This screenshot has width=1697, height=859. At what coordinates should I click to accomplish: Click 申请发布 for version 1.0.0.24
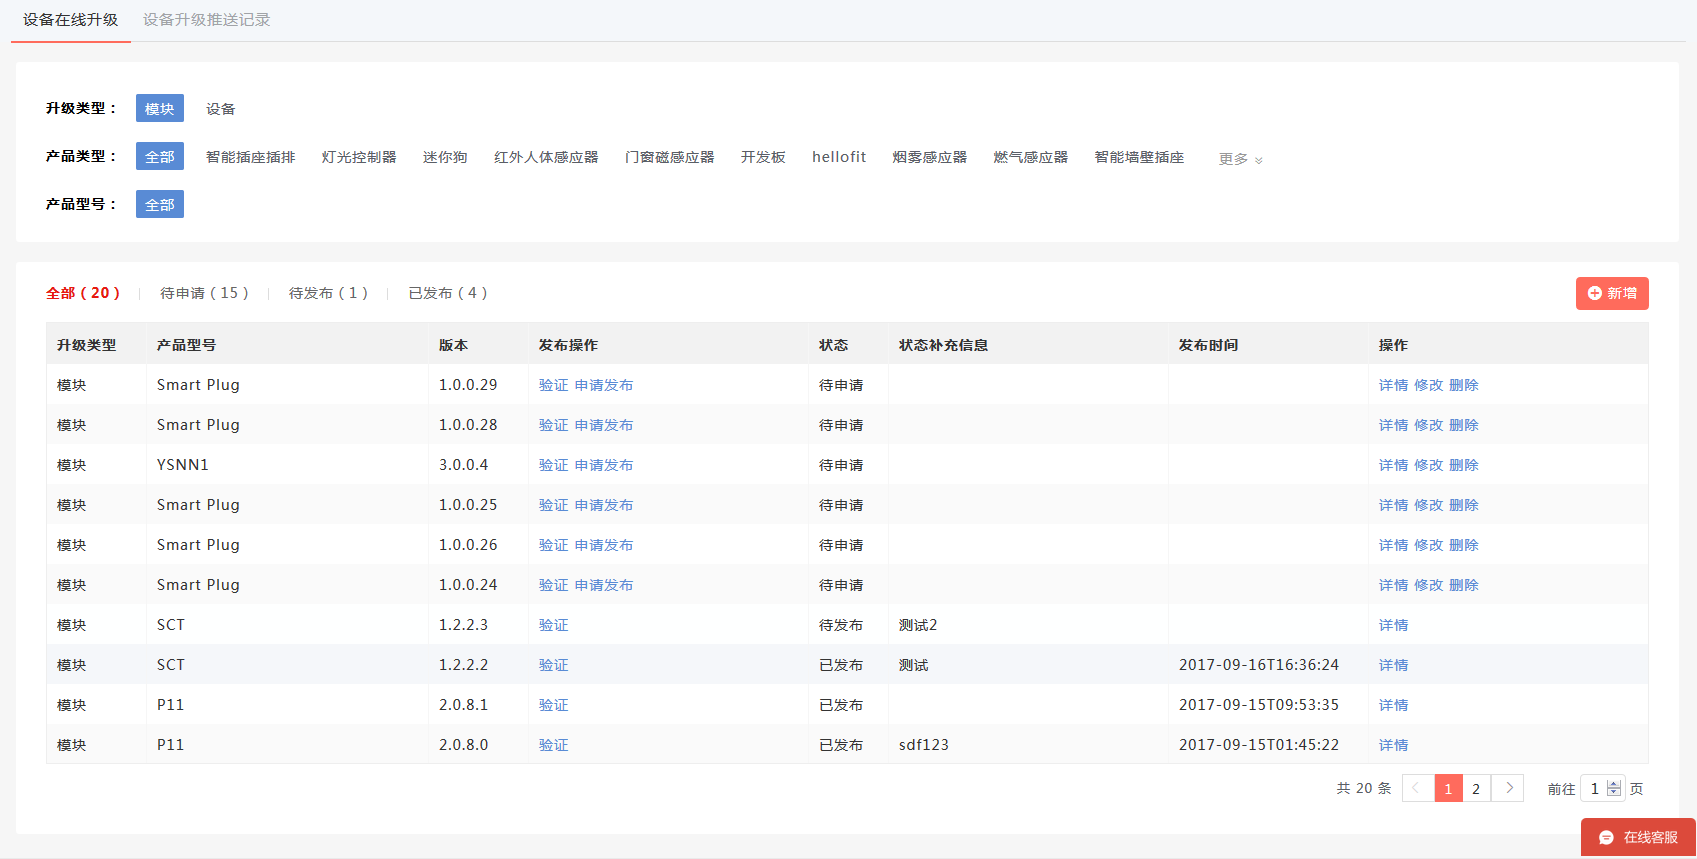coord(604,585)
